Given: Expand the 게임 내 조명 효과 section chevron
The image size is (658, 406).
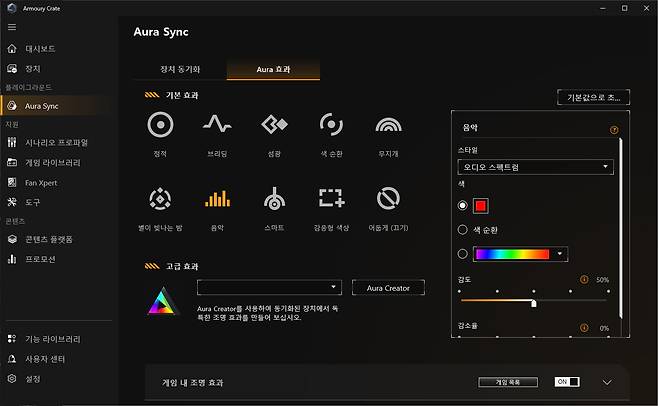Looking at the screenshot, I should coord(606,382).
